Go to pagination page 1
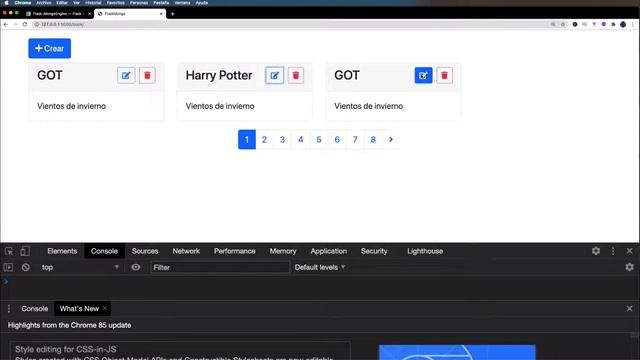 (x=247, y=140)
